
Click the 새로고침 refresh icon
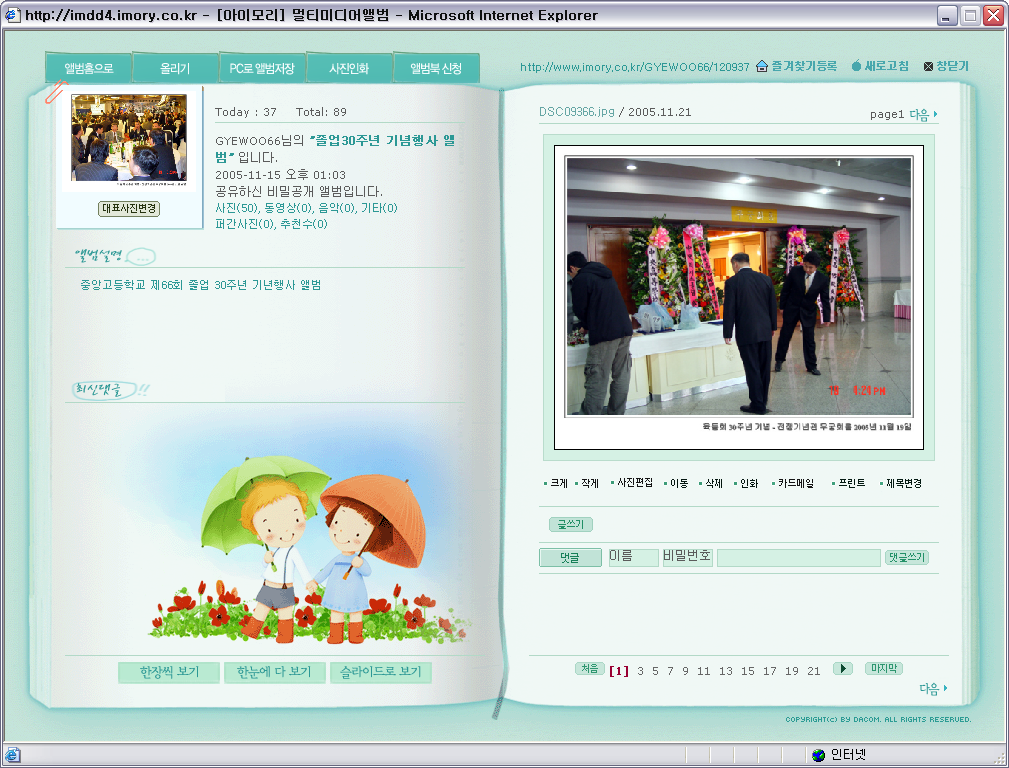point(856,66)
